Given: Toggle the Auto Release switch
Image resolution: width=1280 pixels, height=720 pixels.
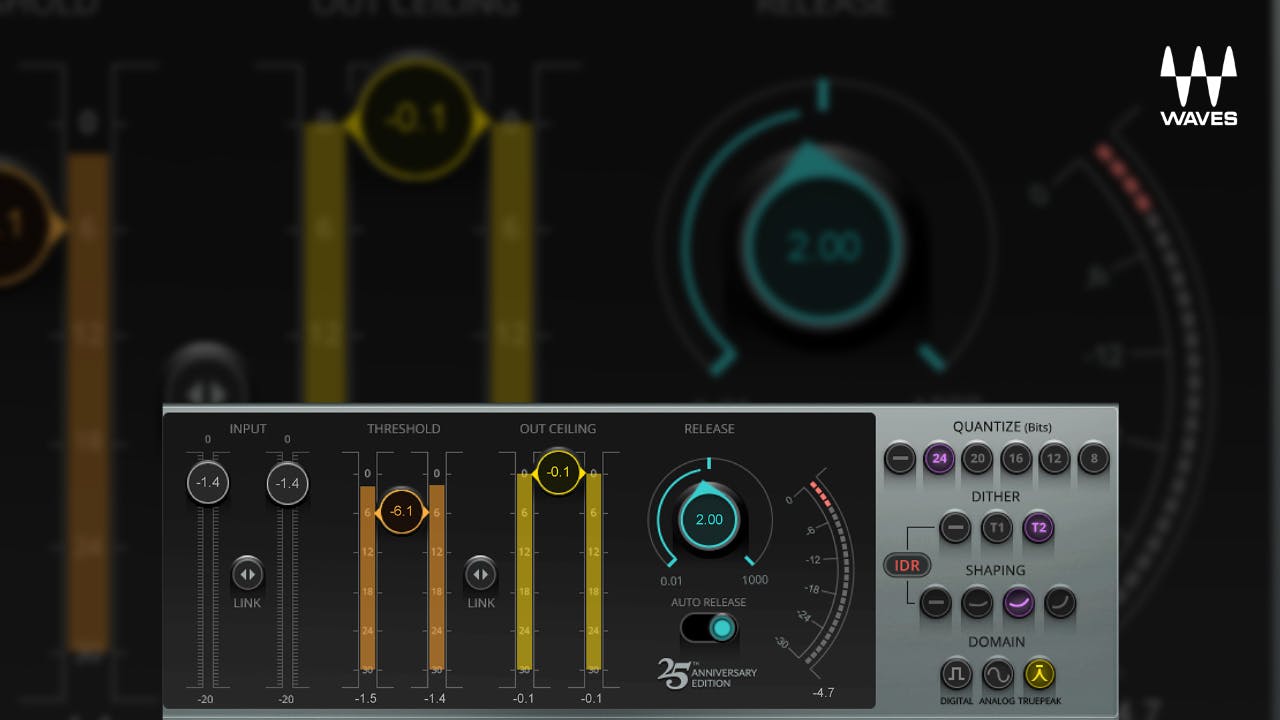Looking at the screenshot, I should [x=709, y=628].
